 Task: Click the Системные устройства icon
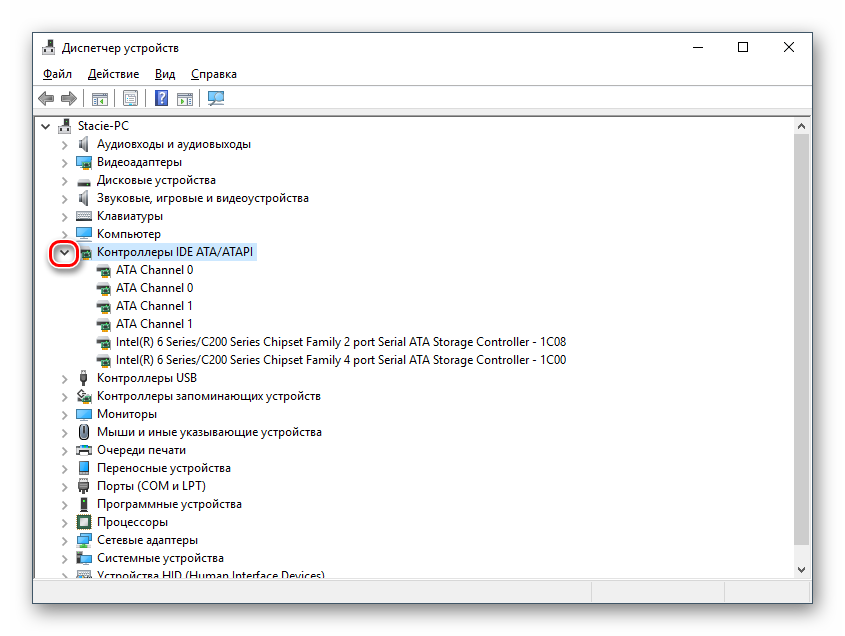click(x=84, y=558)
